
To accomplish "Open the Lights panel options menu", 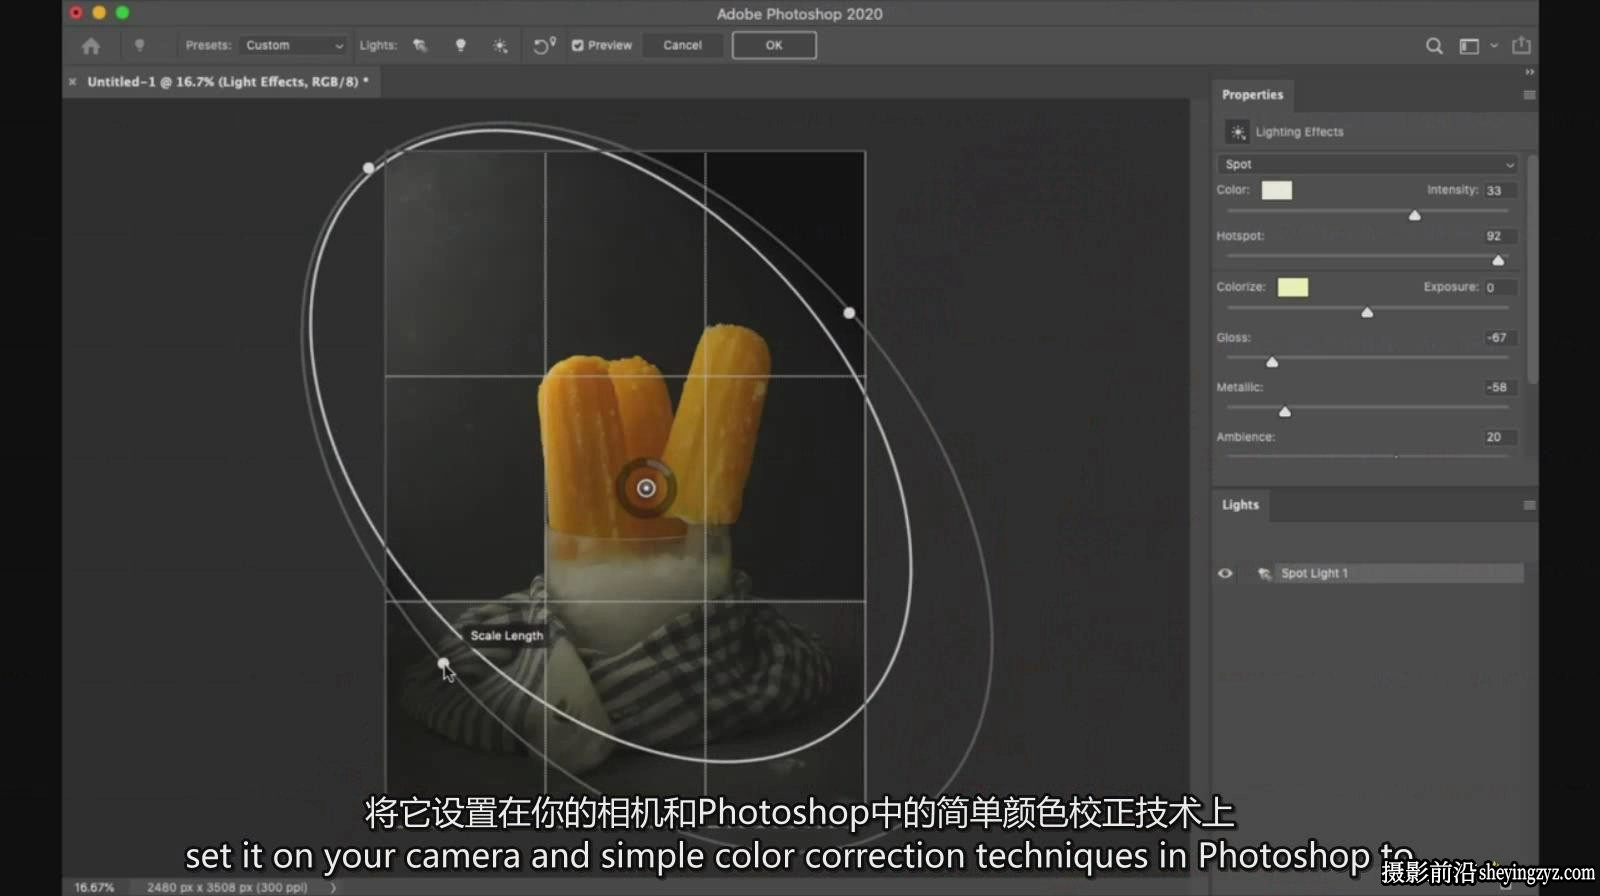I will pyautogui.click(x=1529, y=505).
